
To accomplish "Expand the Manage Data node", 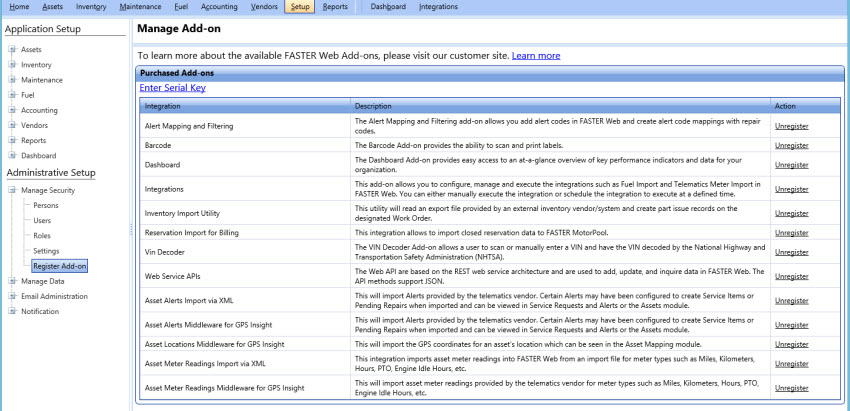I will pos(11,281).
